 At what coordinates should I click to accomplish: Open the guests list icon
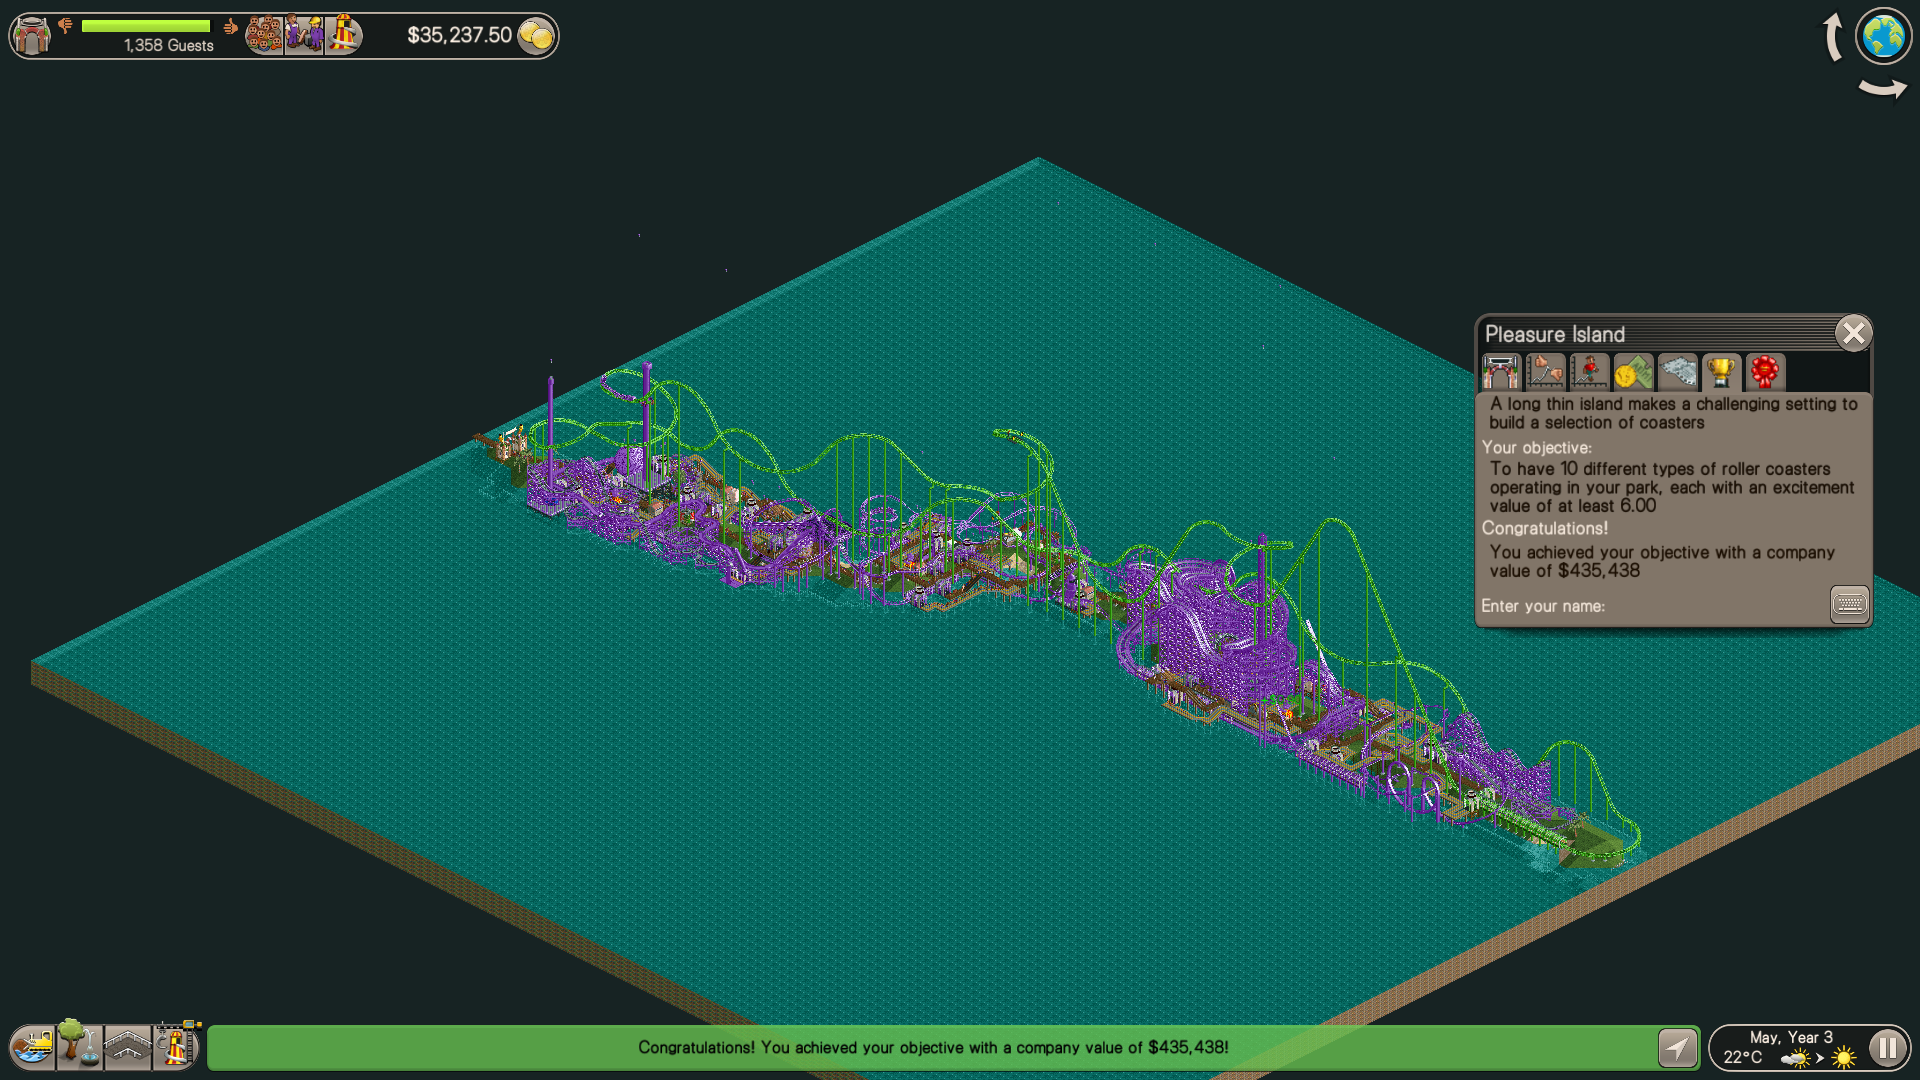(264, 36)
